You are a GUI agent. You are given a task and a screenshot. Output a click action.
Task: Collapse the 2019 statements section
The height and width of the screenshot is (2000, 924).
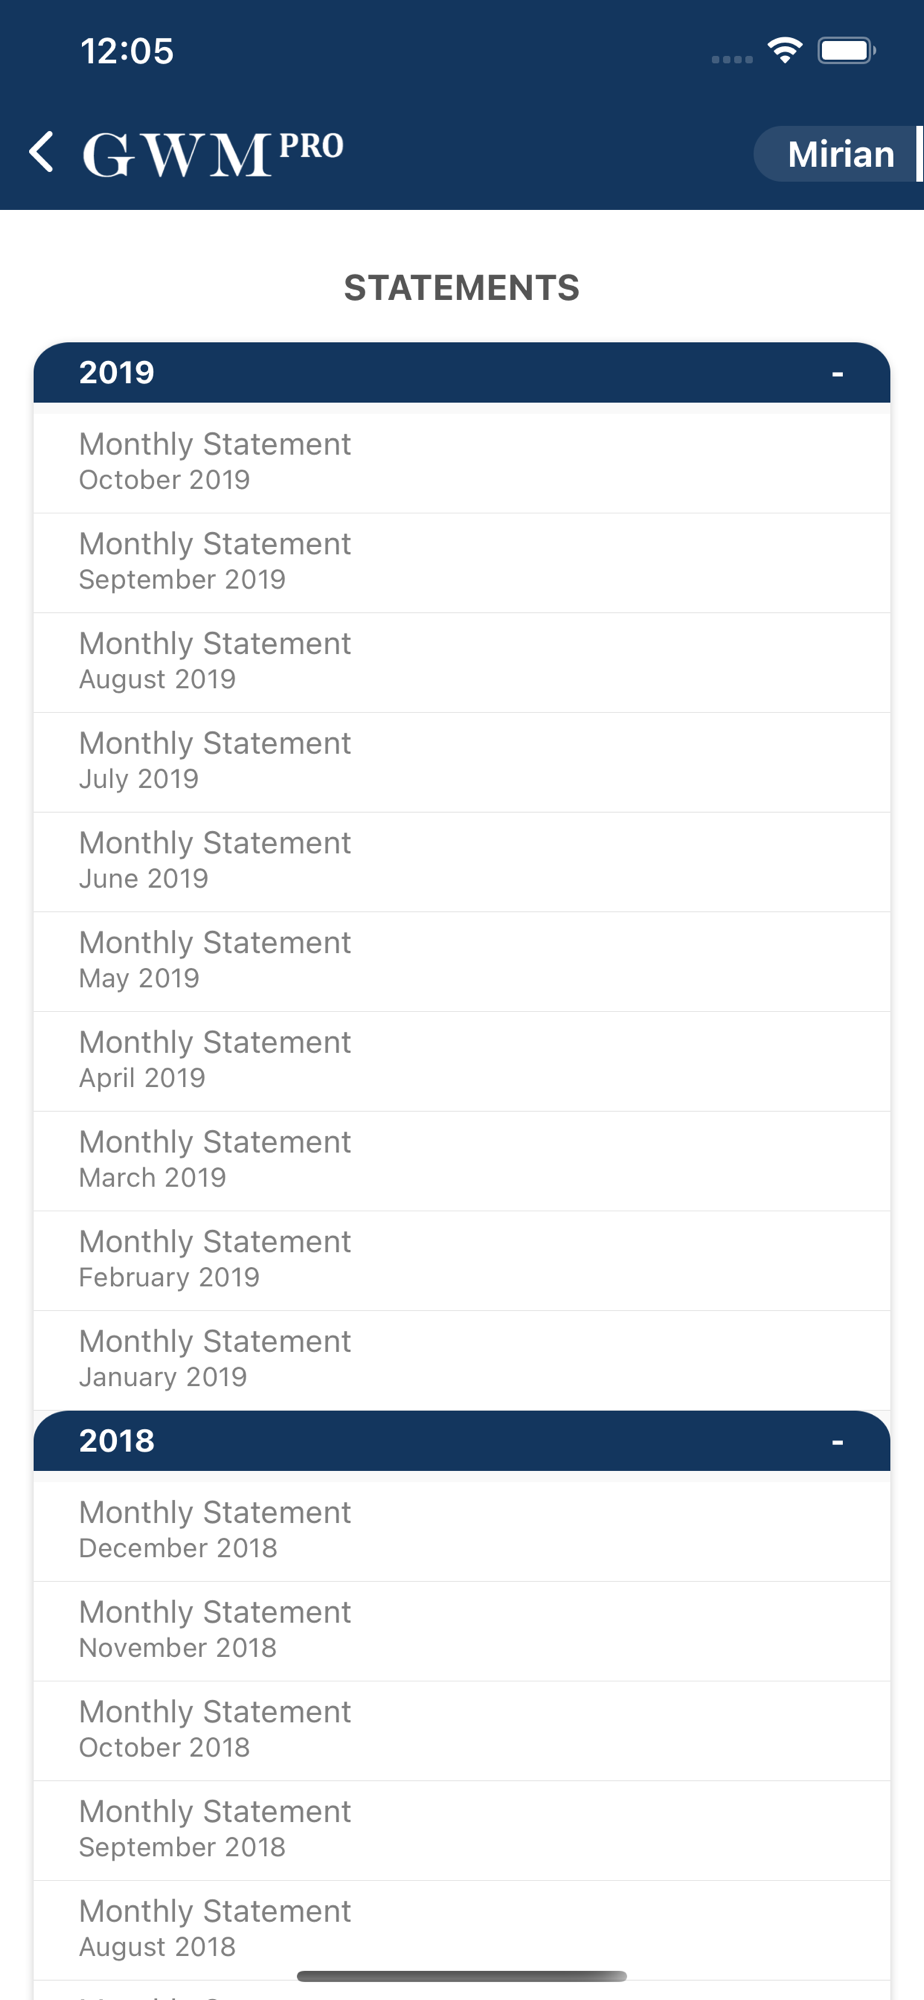(462, 373)
